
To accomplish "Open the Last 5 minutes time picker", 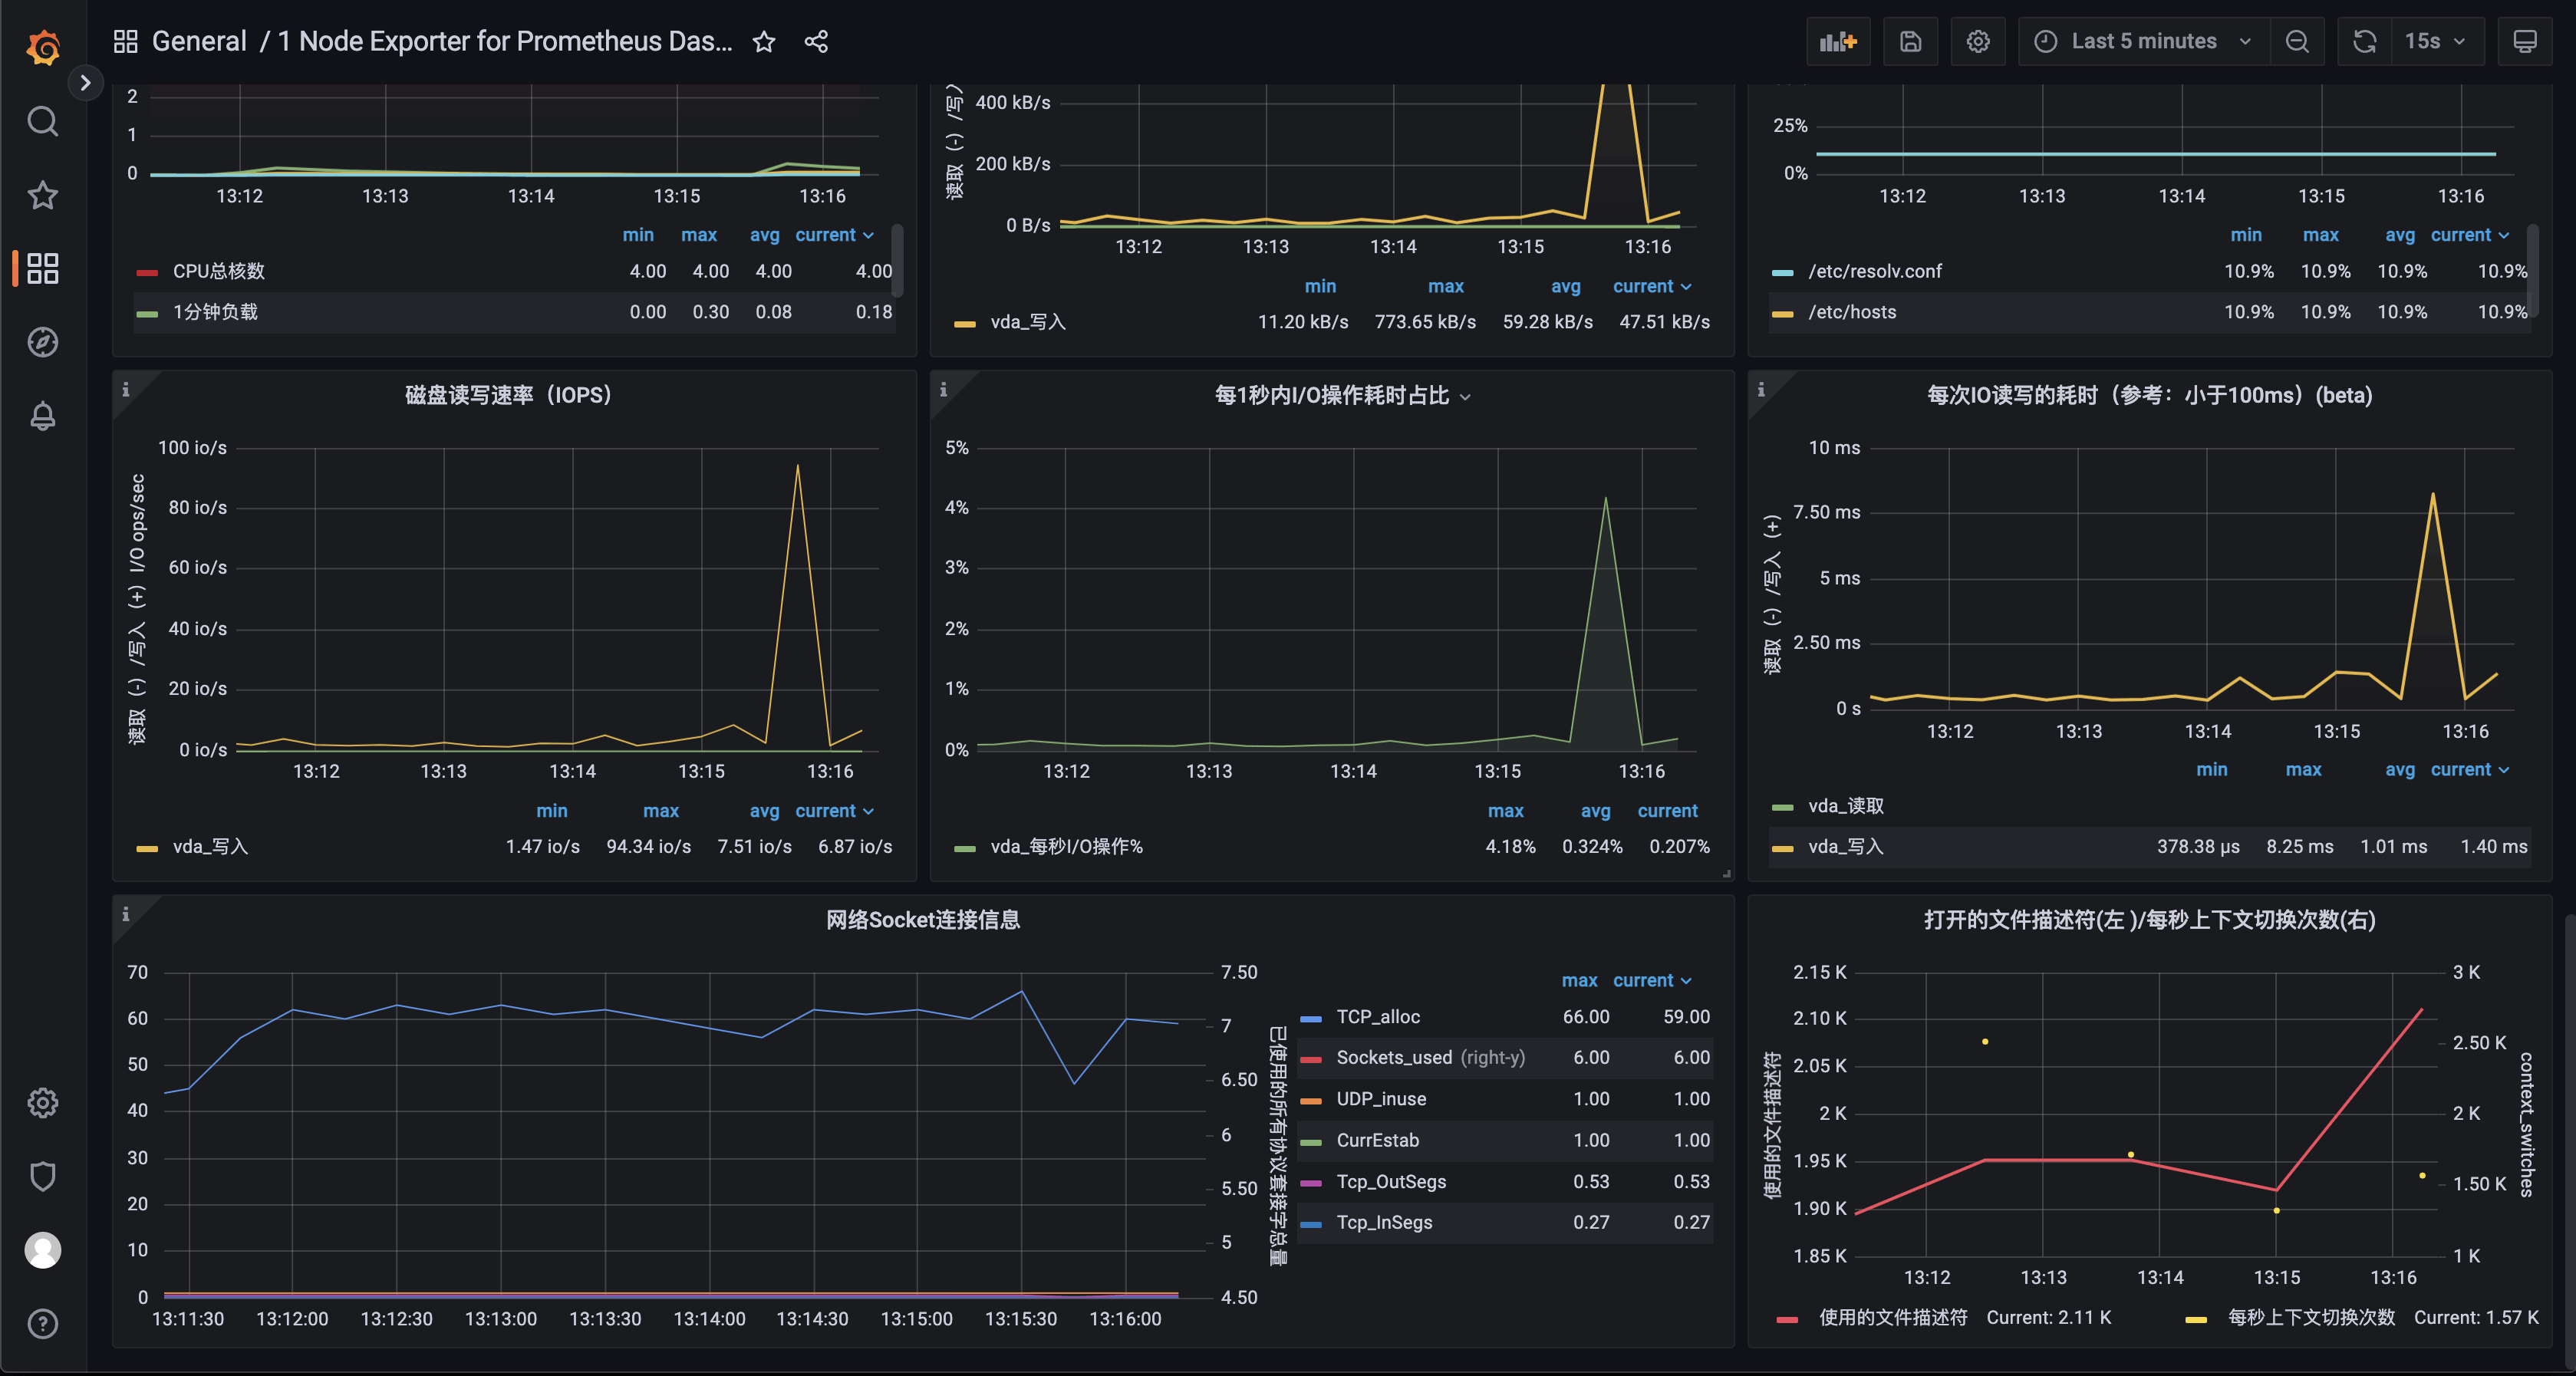I will [x=2144, y=41].
